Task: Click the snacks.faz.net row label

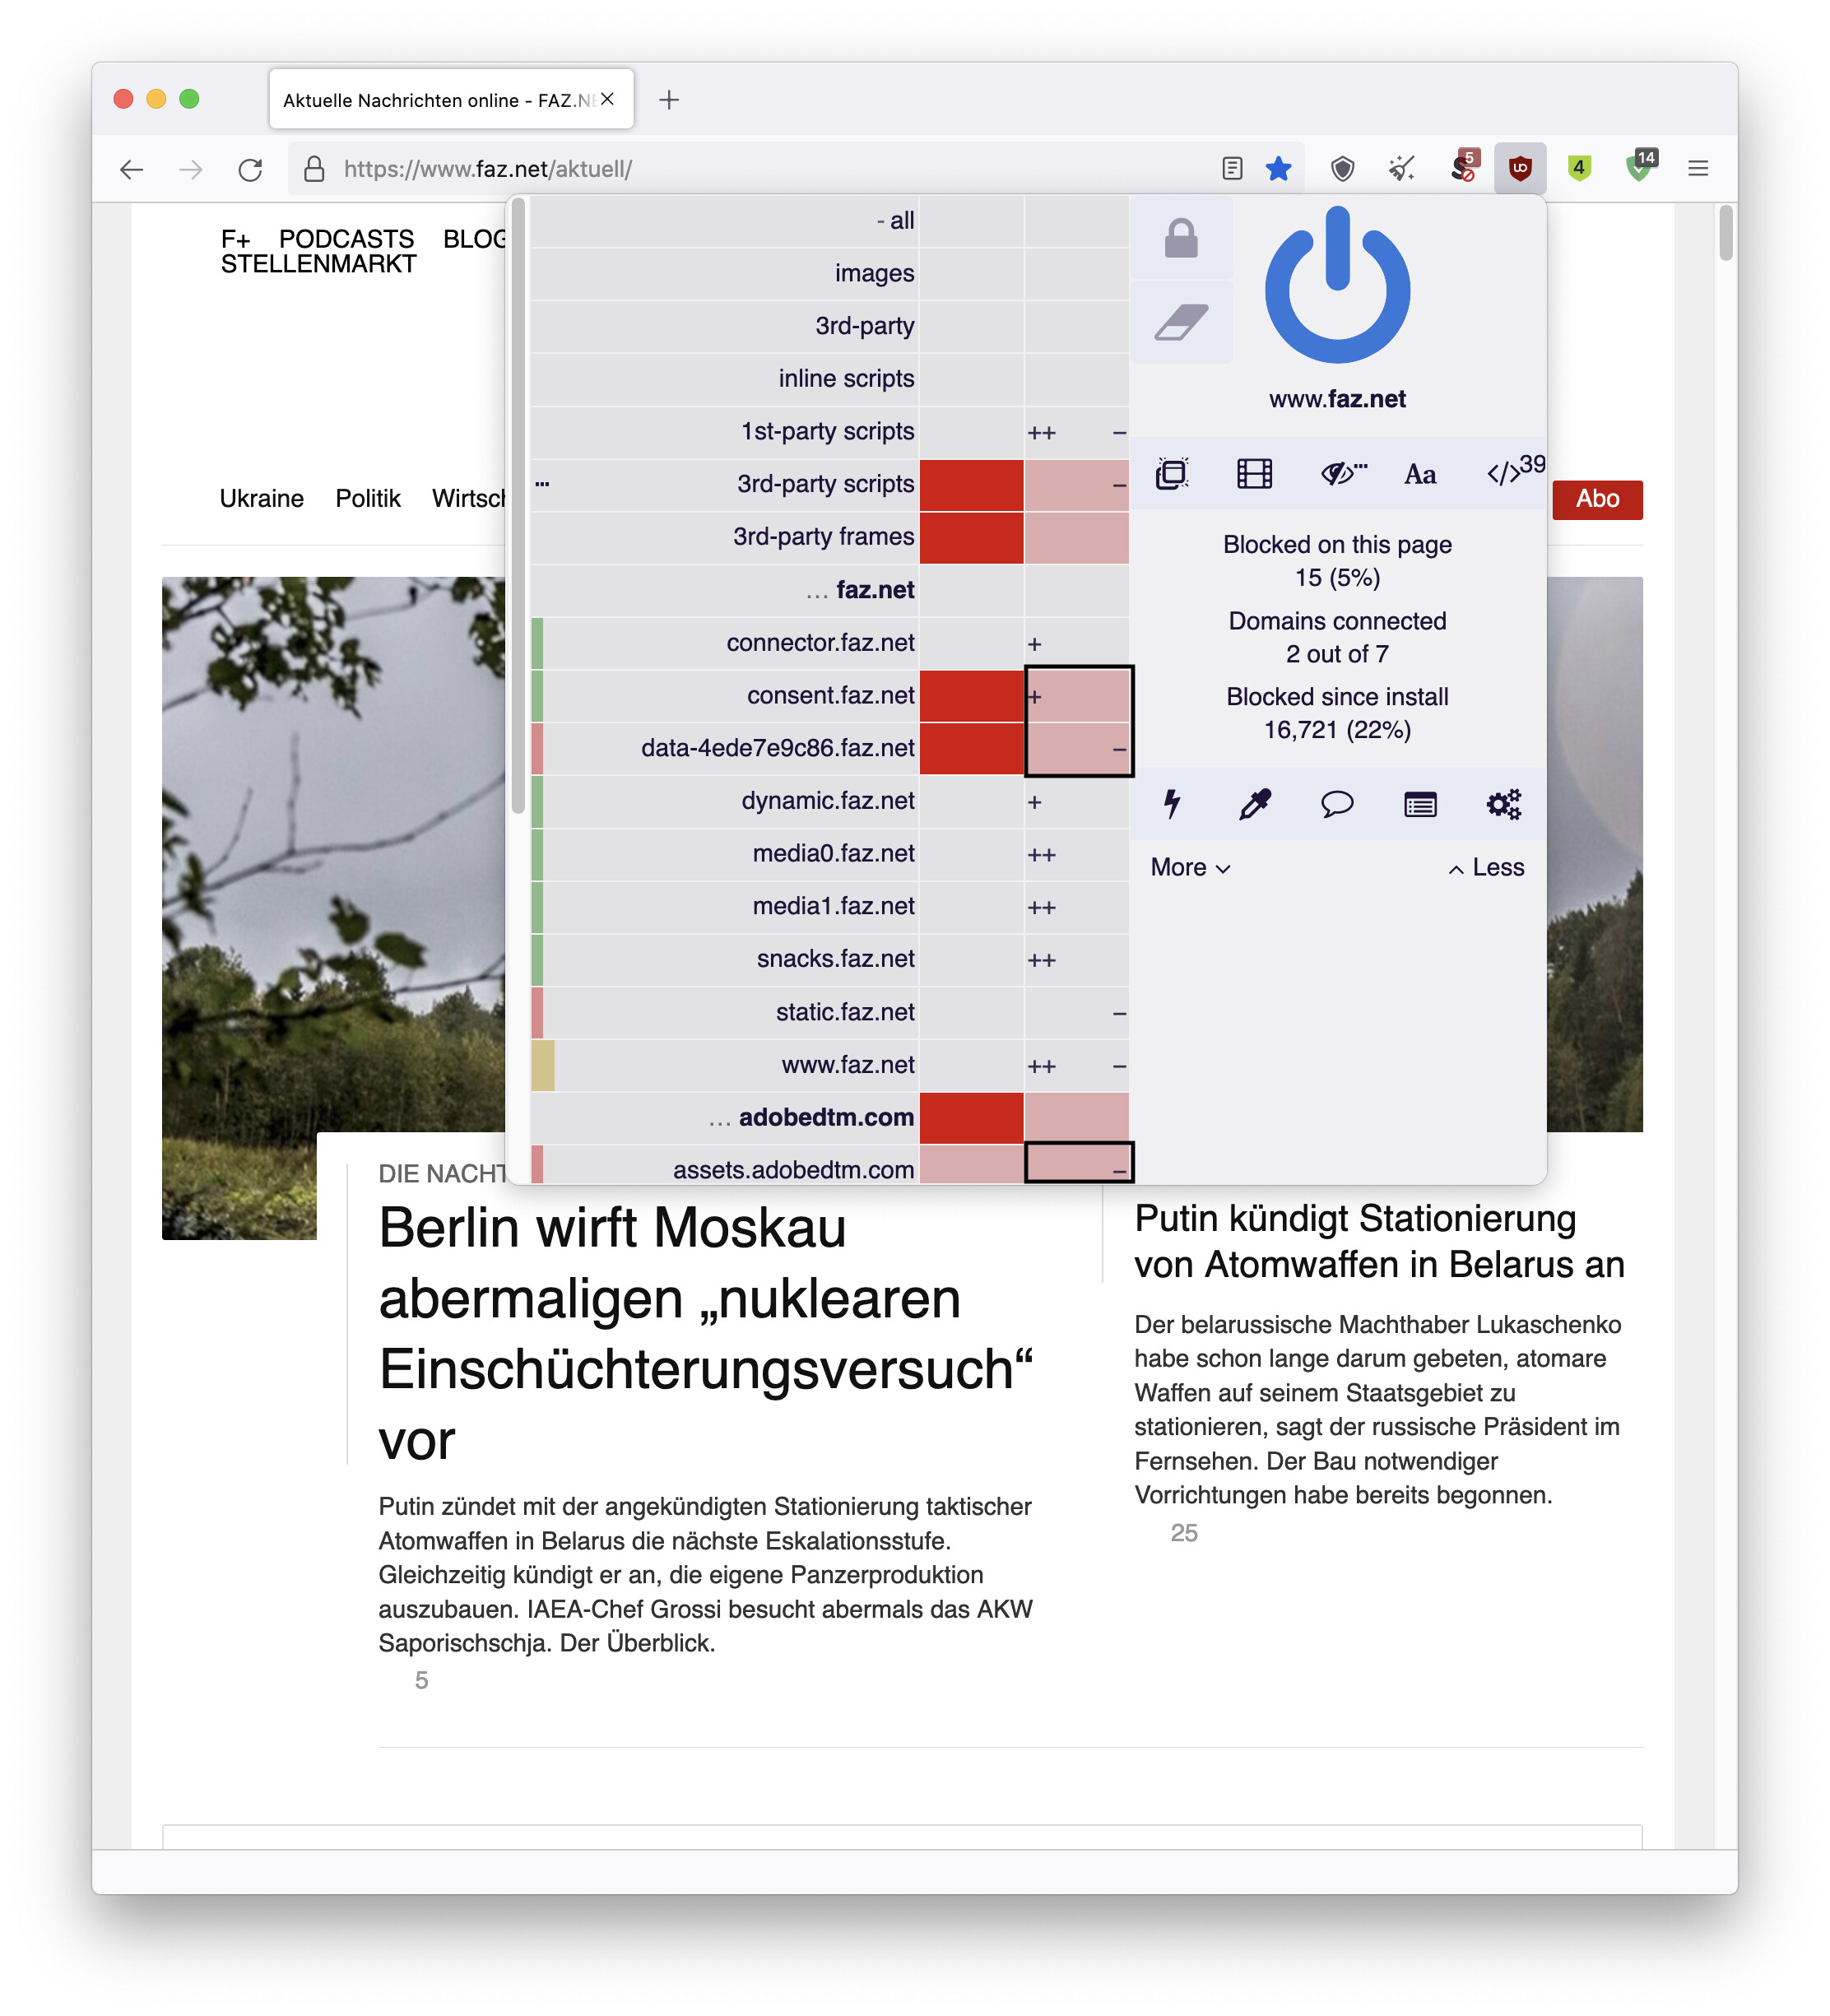Action: (835, 959)
